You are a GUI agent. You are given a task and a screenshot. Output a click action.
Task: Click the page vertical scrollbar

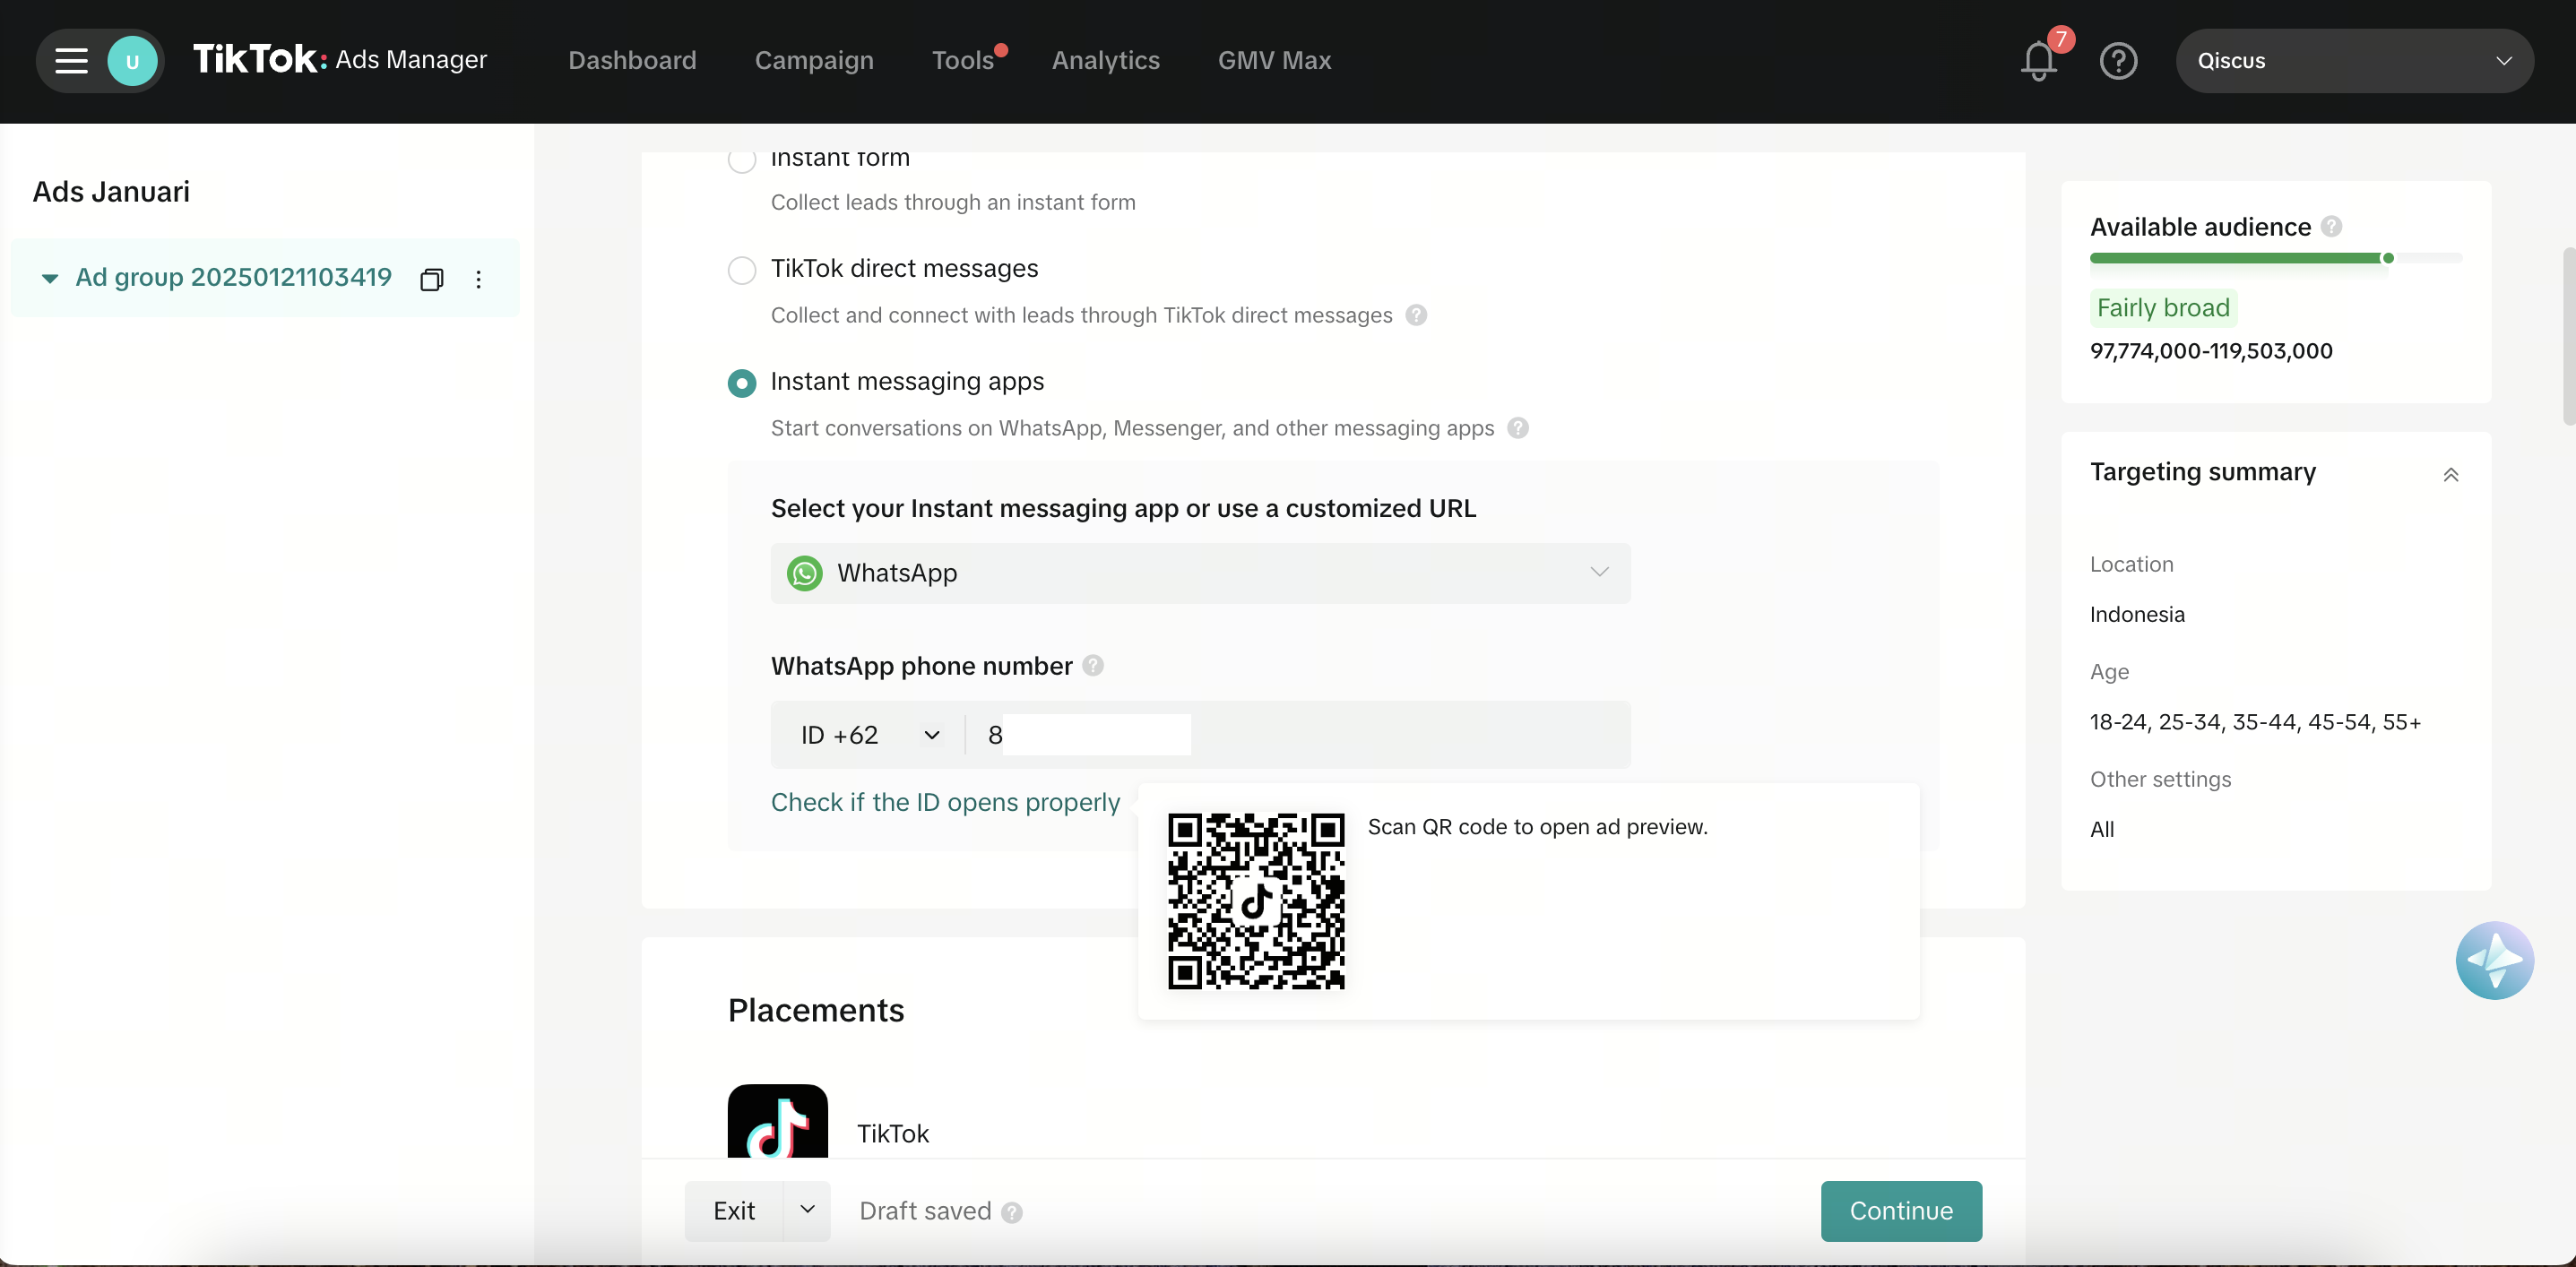2568,335
